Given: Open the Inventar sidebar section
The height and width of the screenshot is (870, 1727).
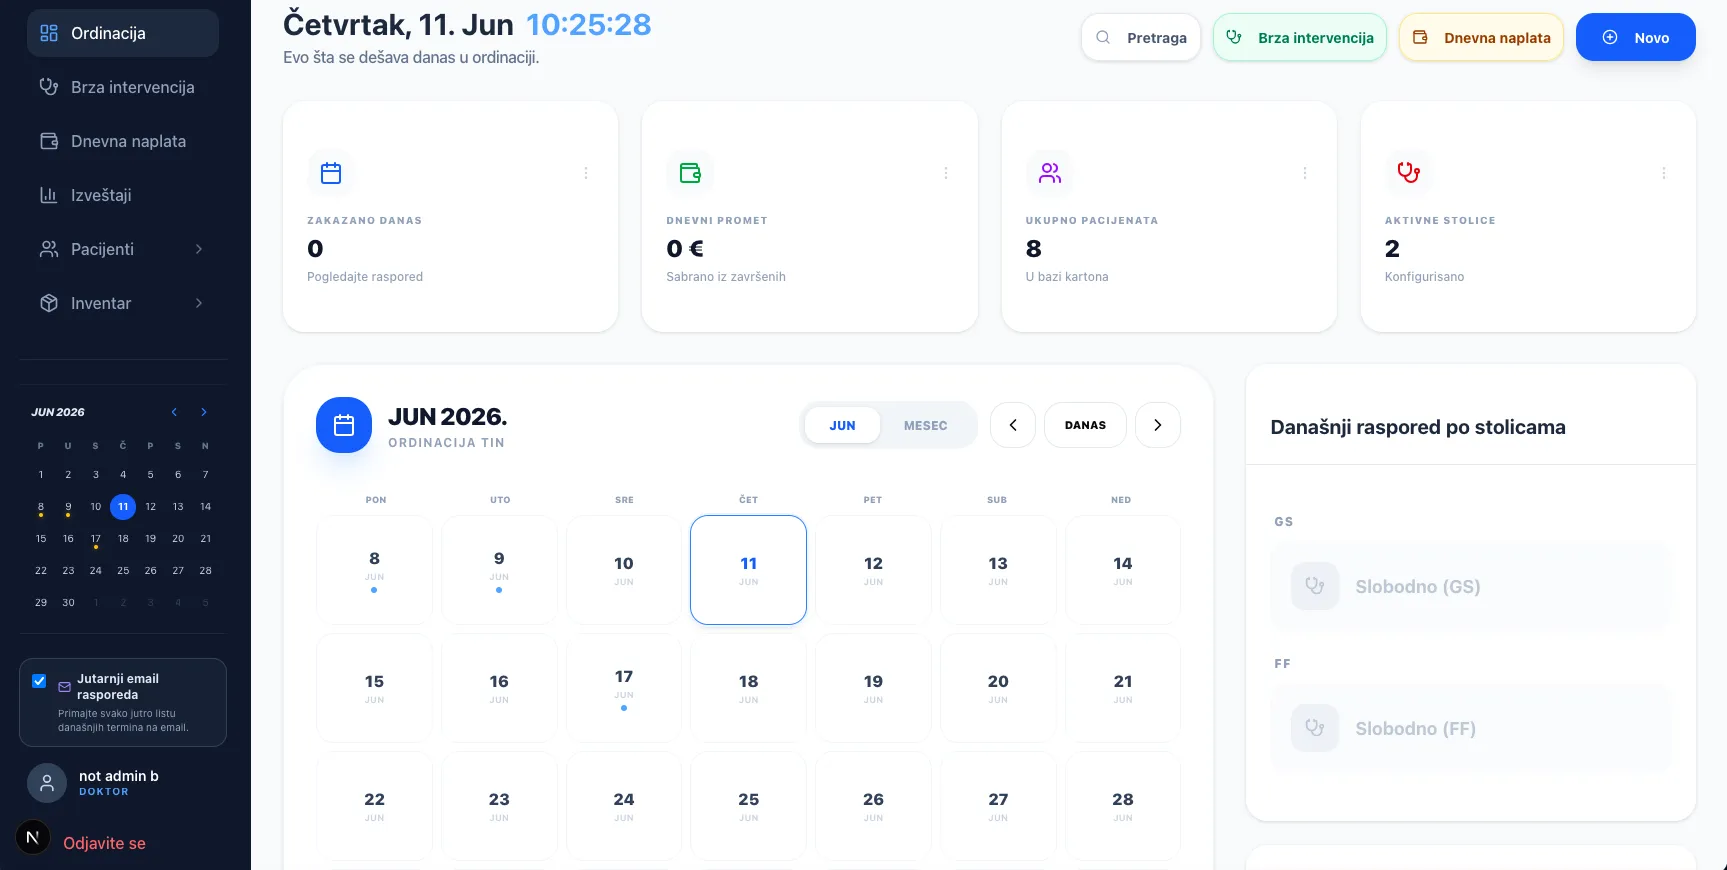Looking at the screenshot, I should tap(123, 303).
